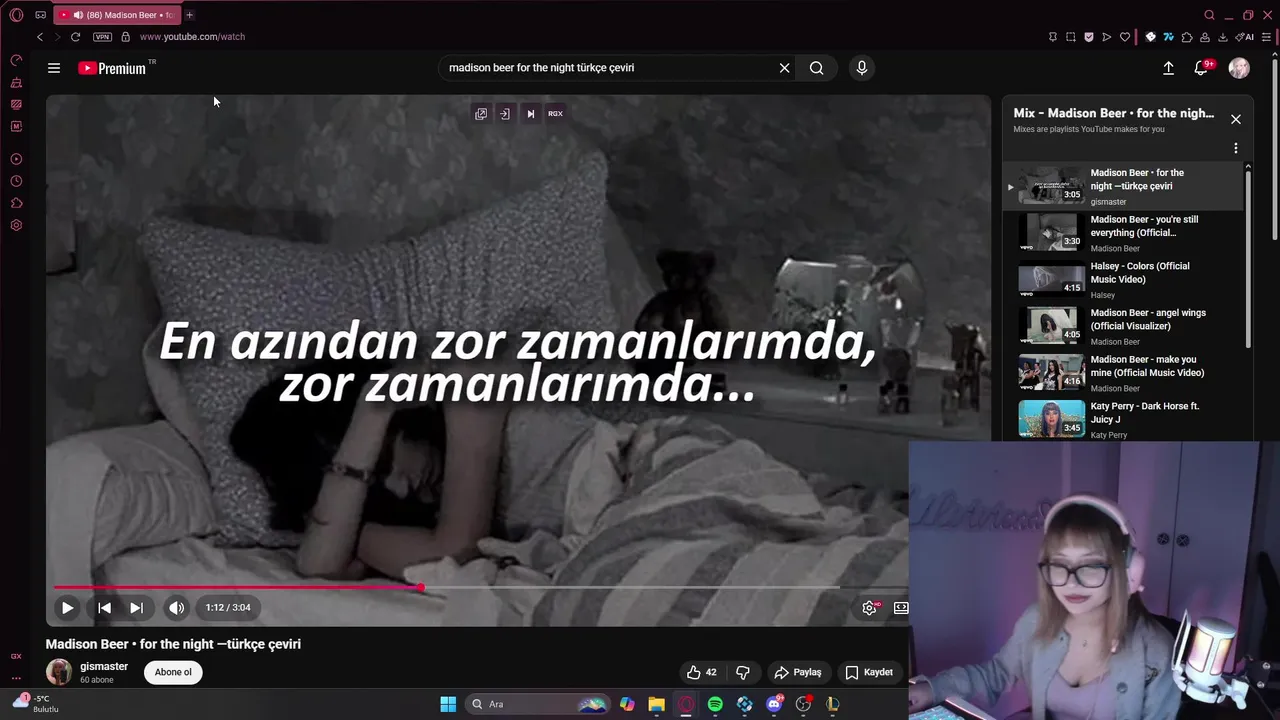The image size is (1280, 720).
Task: Open video settings gear with HD badge
Action: point(870,607)
